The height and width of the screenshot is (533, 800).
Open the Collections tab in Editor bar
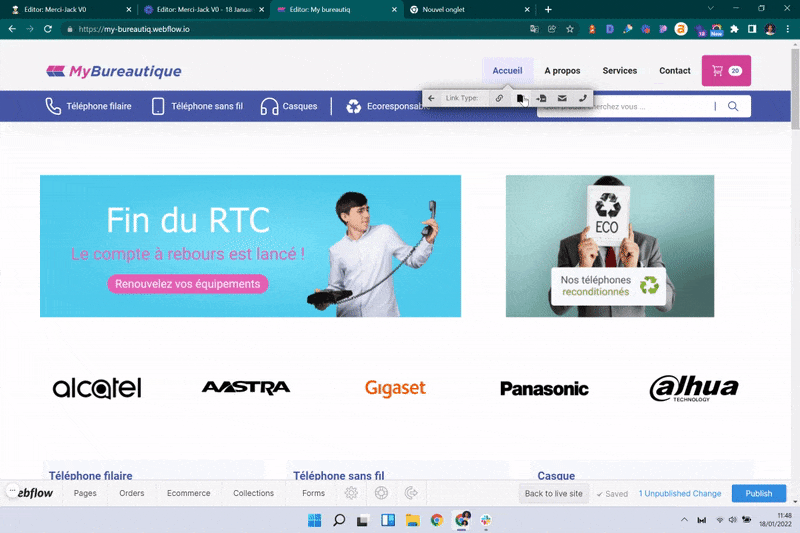click(x=254, y=493)
